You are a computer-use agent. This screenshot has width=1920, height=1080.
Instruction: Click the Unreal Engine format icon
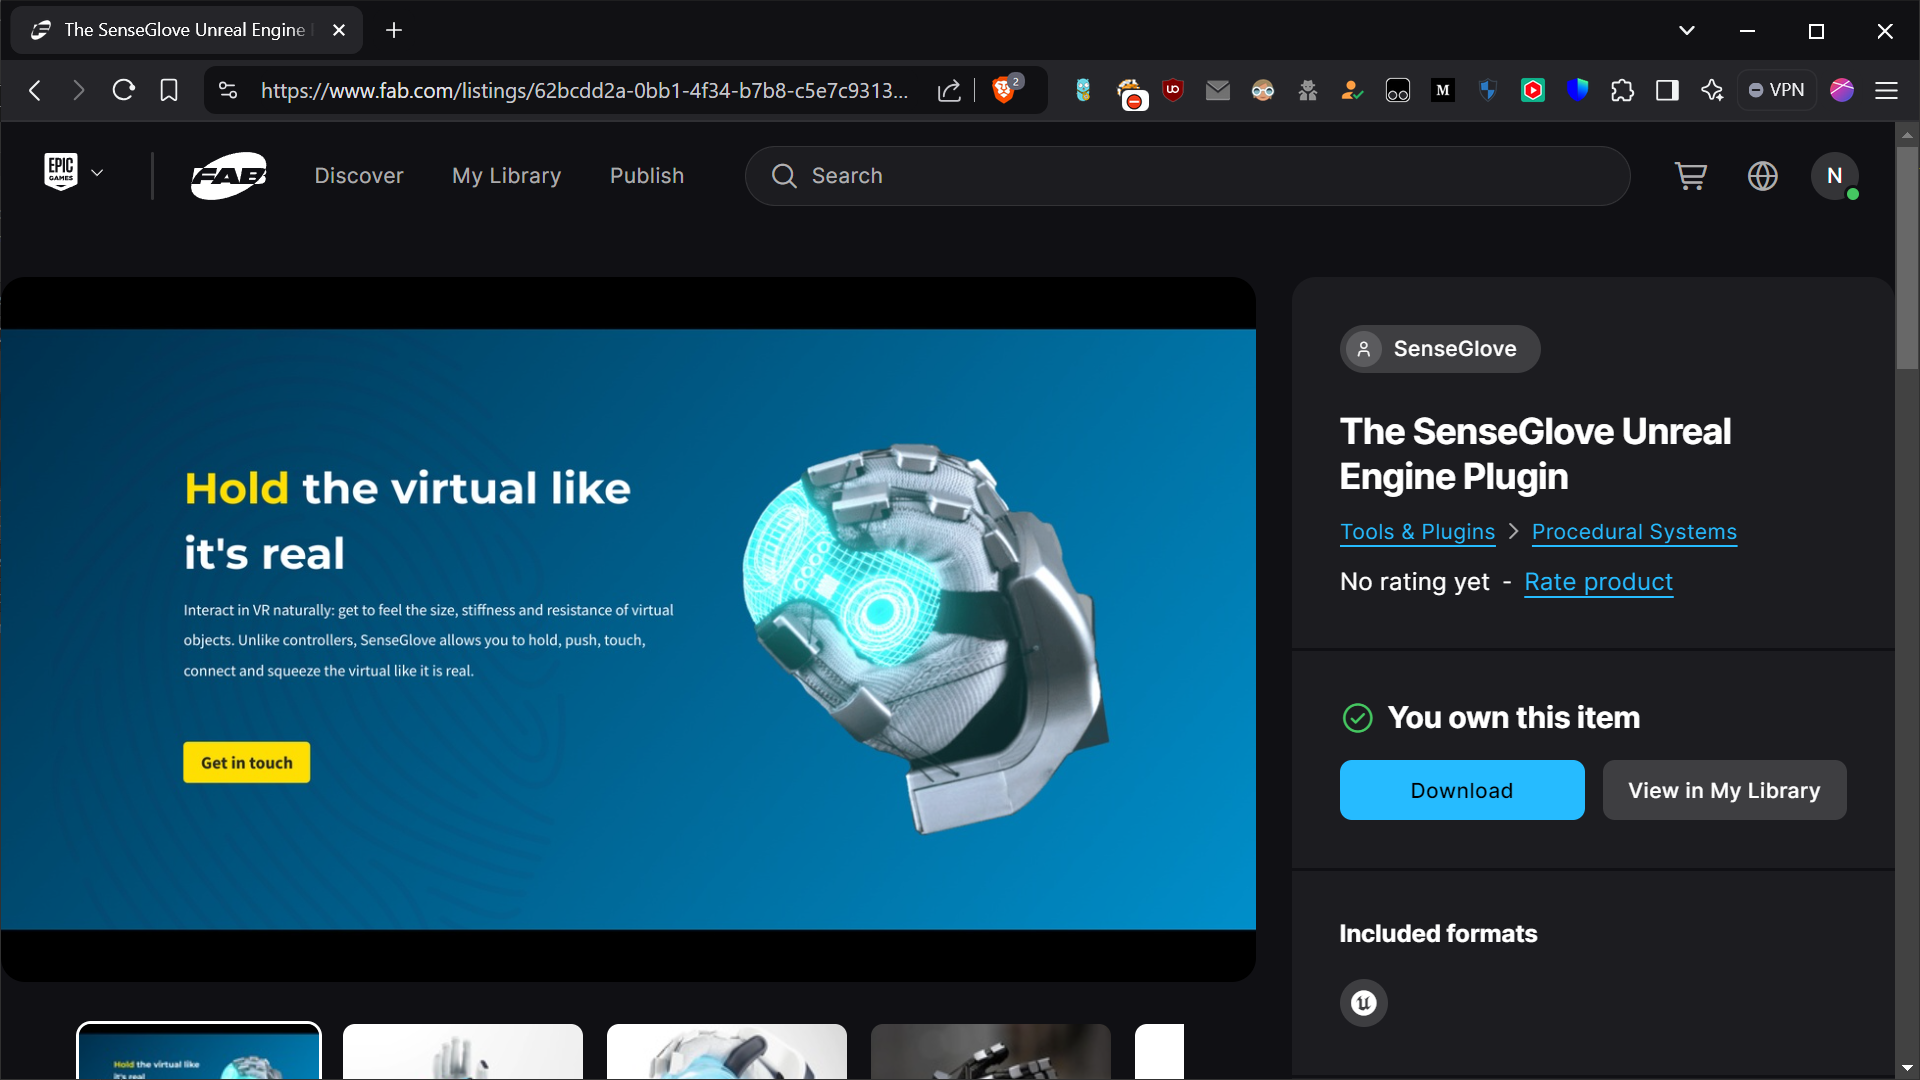pyautogui.click(x=1364, y=1002)
